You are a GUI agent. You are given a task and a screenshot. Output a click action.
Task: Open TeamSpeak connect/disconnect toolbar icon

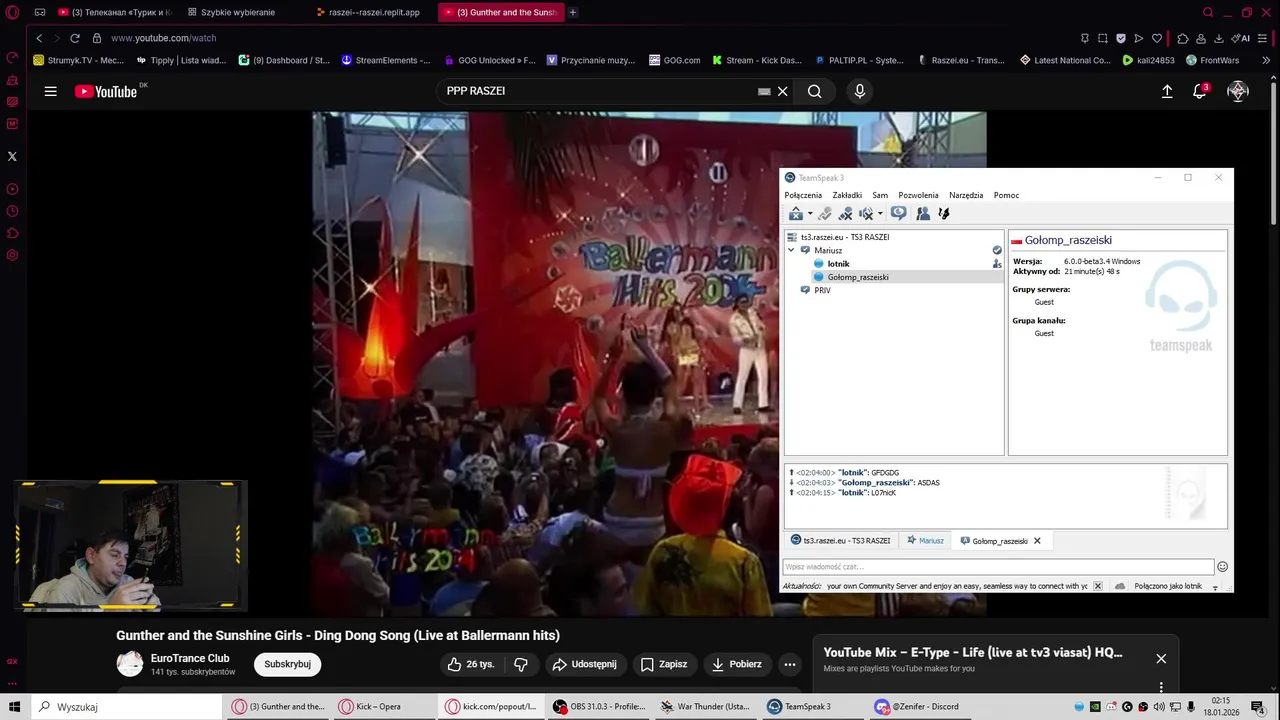click(796, 213)
